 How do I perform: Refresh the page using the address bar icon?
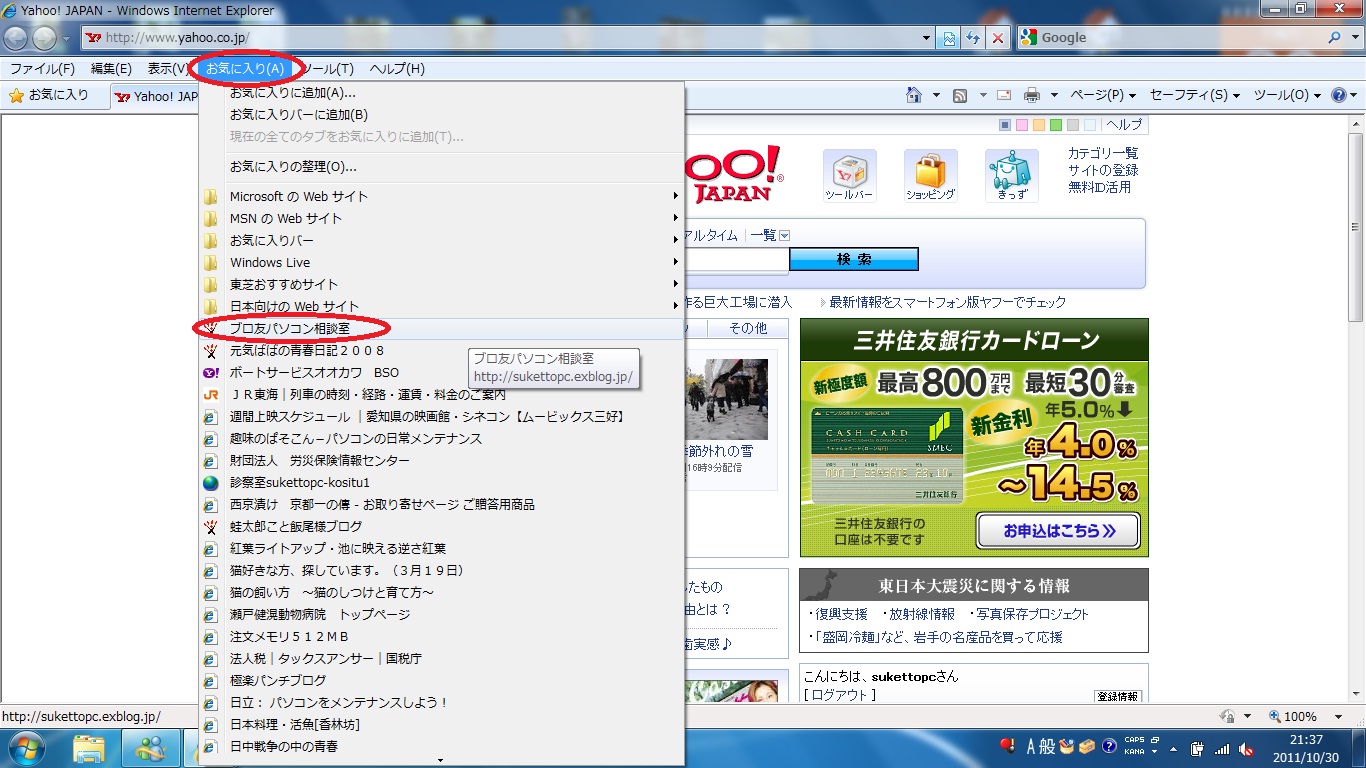click(x=973, y=38)
